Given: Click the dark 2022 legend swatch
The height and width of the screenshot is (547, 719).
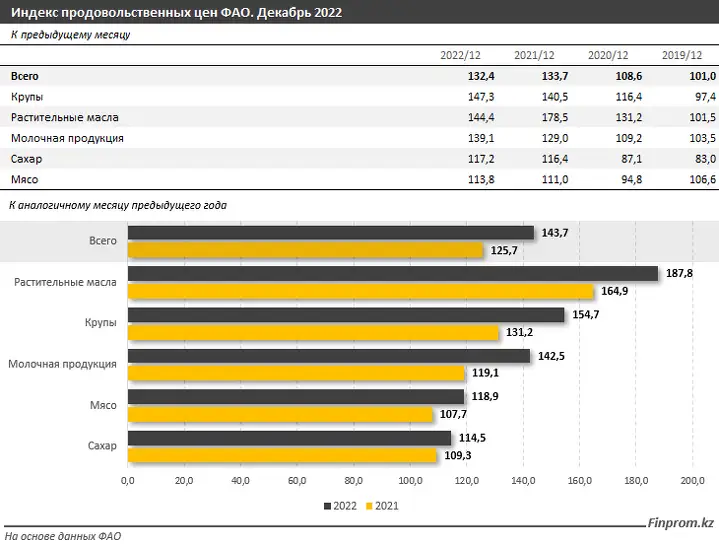Looking at the screenshot, I should (328, 507).
